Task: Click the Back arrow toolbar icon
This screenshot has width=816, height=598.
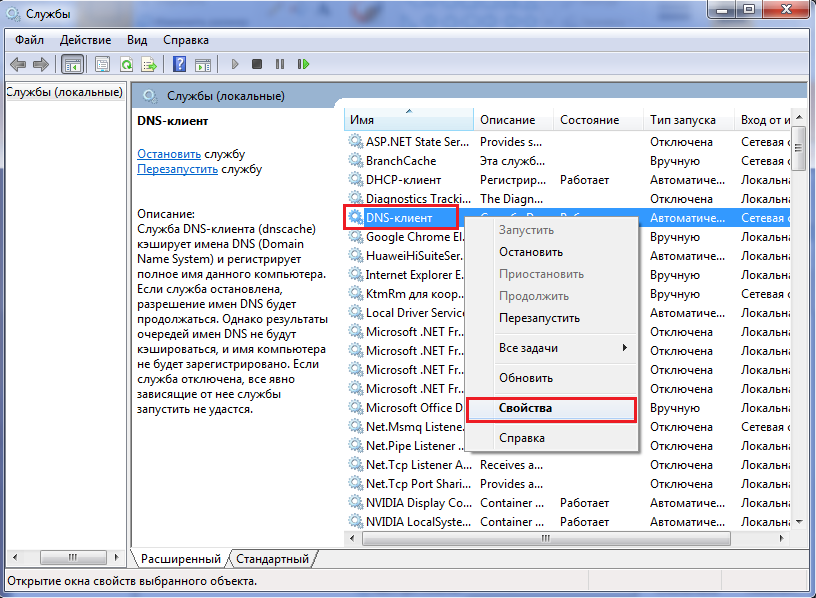Action: tap(17, 64)
